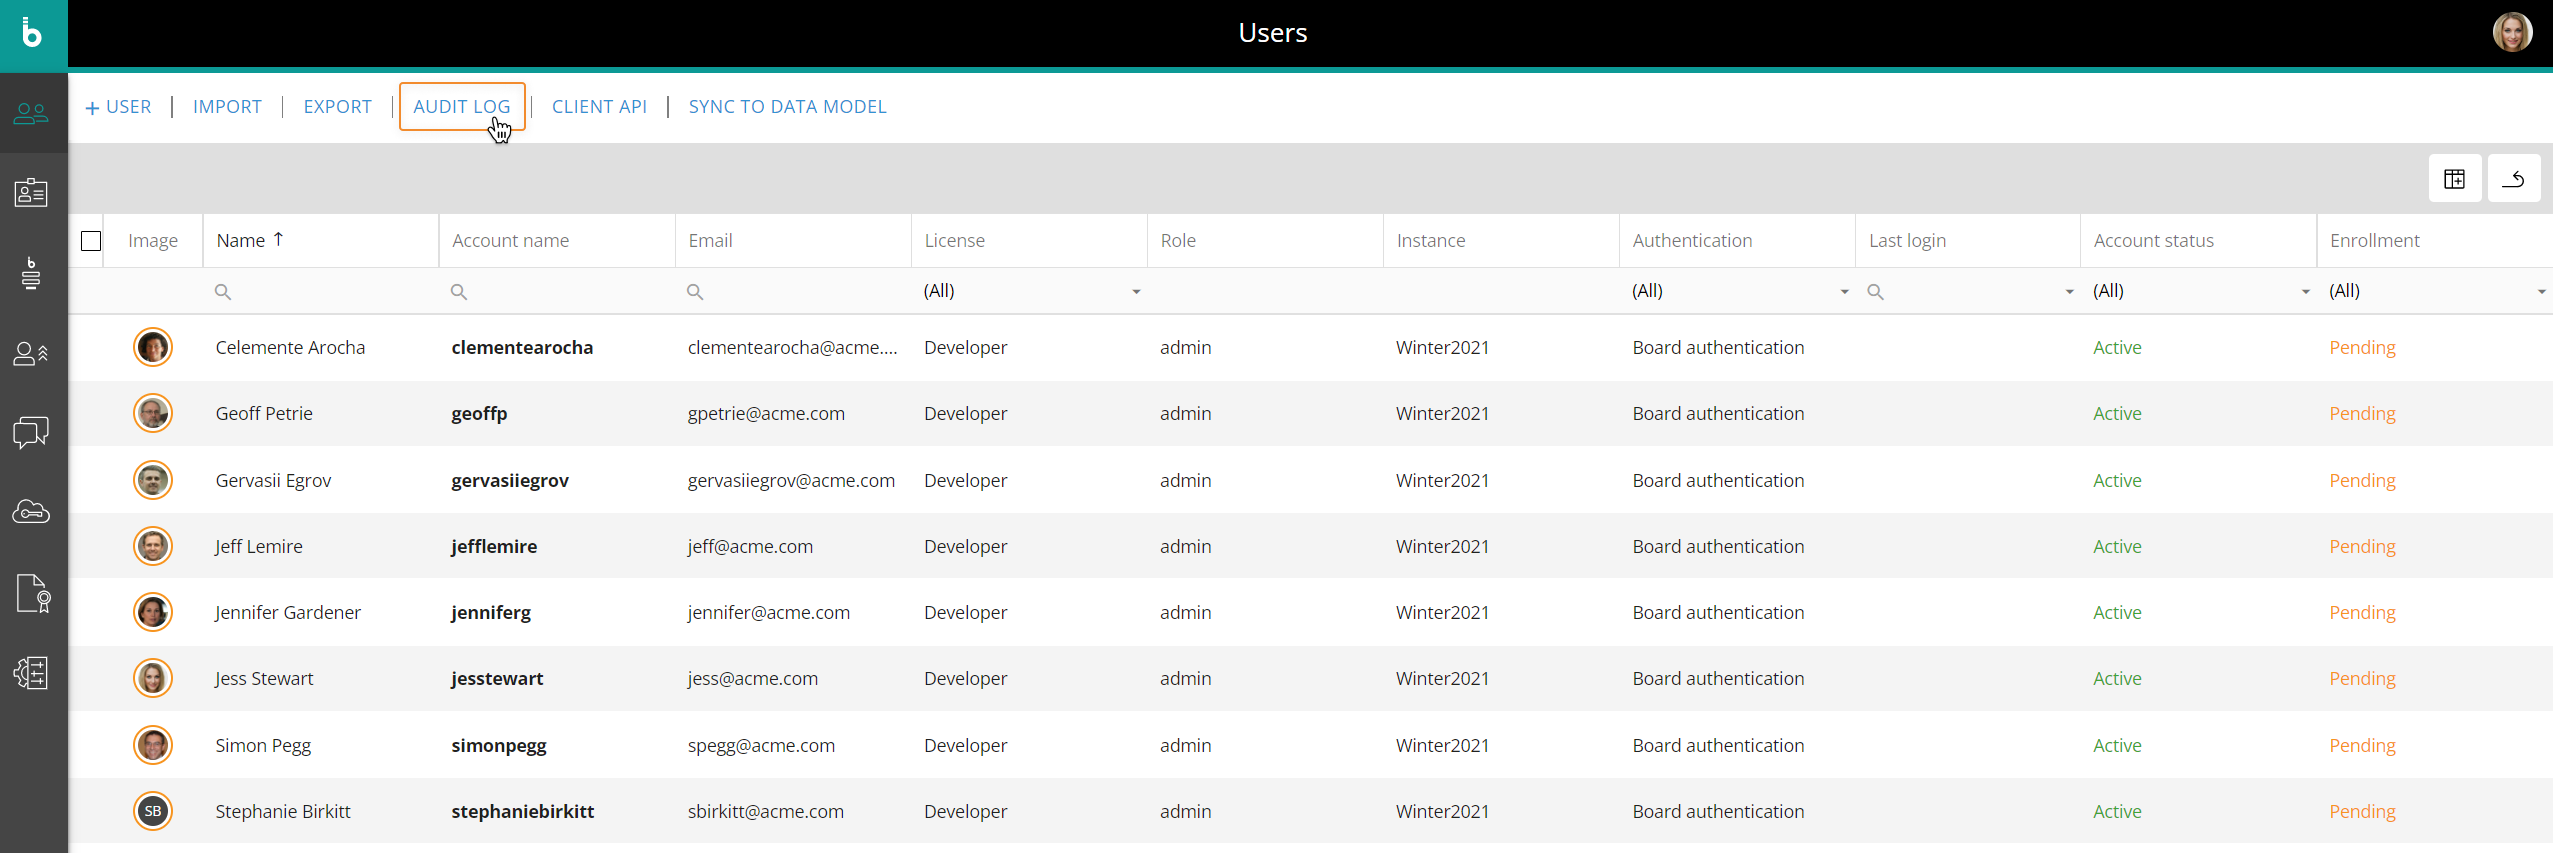Expand the Authentication filter dropdown

pyautogui.click(x=1843, y=292)
